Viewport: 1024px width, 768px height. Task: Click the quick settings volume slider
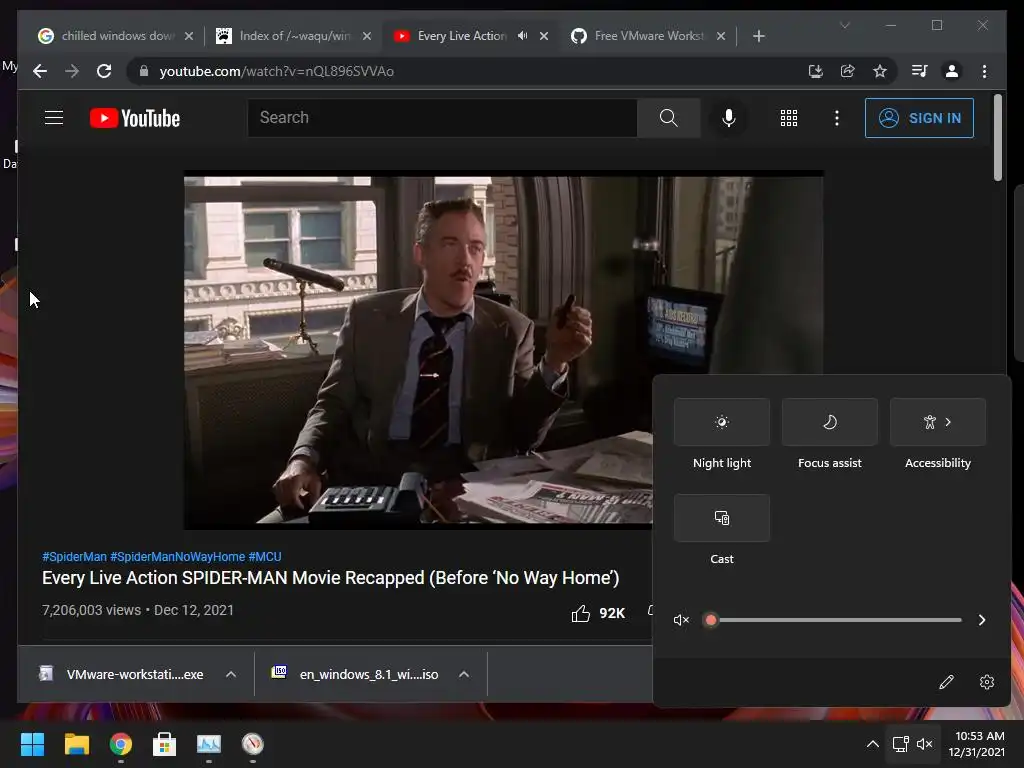tap(834, 620)
